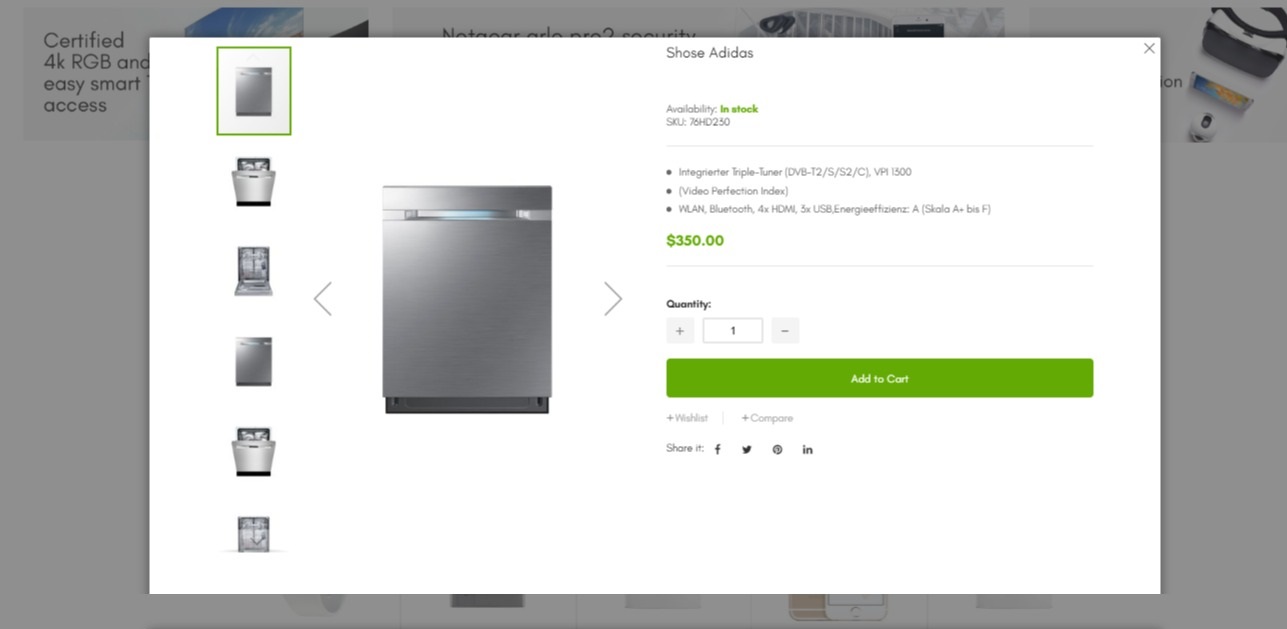
Task: Show next product image arrow
Action: (x=613, y=299)
